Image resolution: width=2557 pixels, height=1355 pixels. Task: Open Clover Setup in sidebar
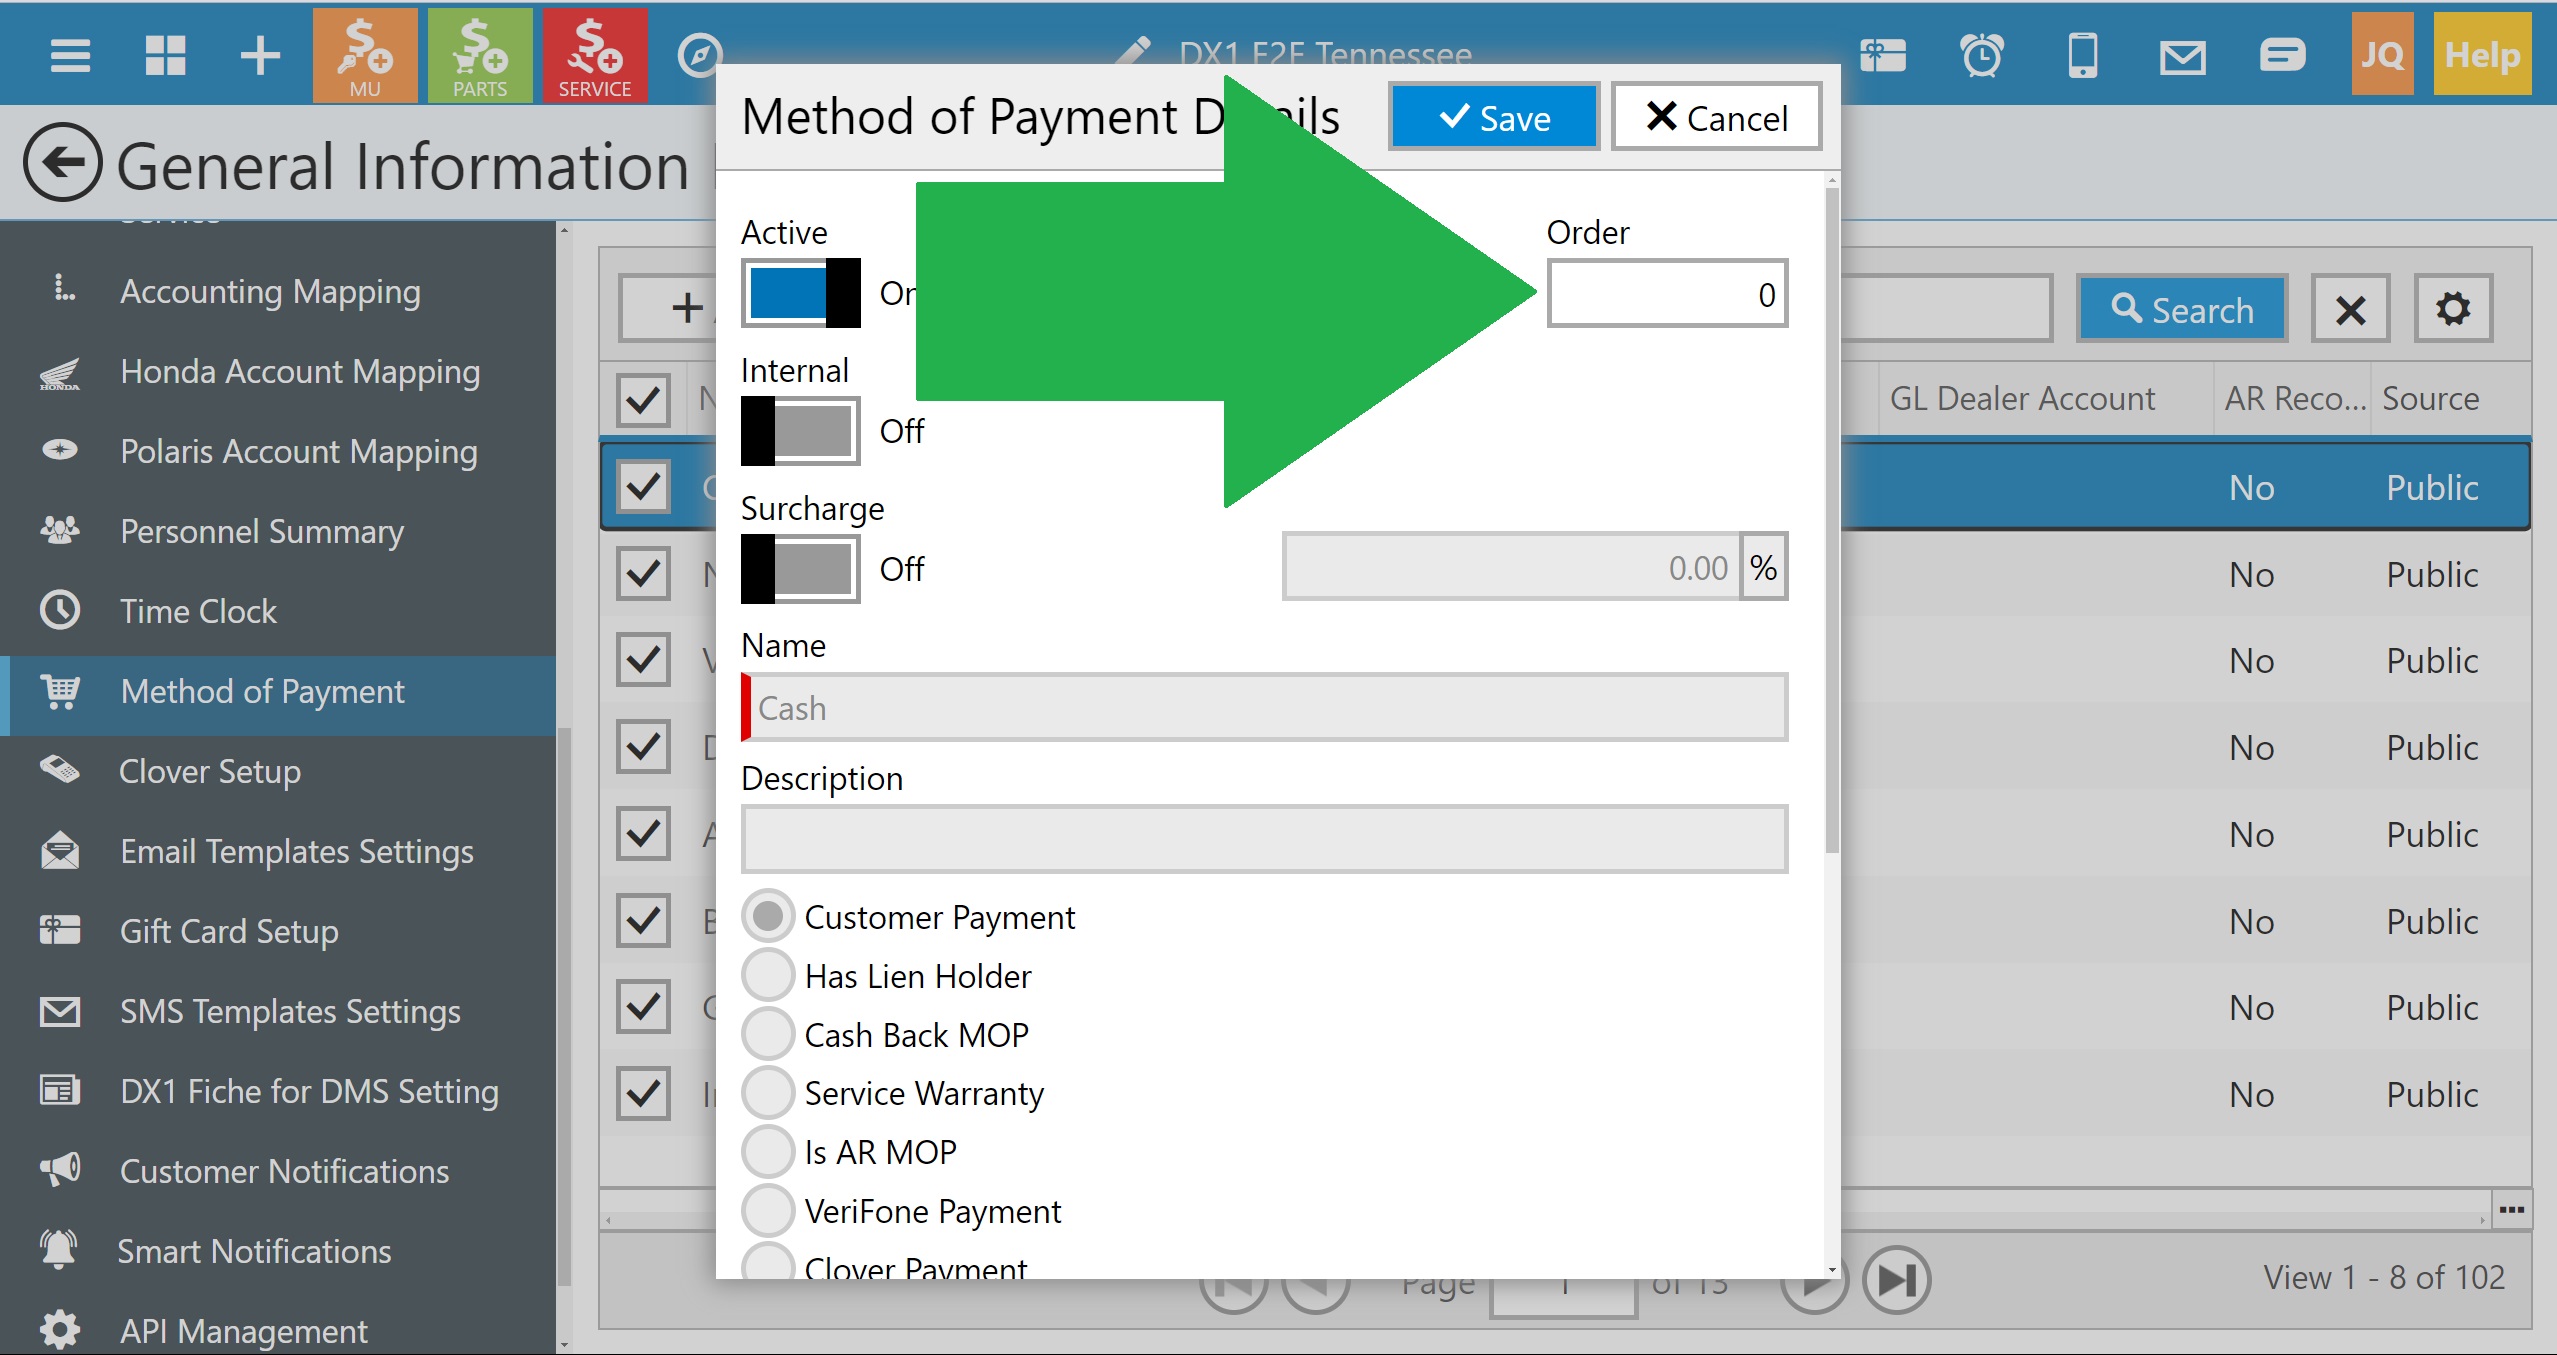(x=210, y=771)
